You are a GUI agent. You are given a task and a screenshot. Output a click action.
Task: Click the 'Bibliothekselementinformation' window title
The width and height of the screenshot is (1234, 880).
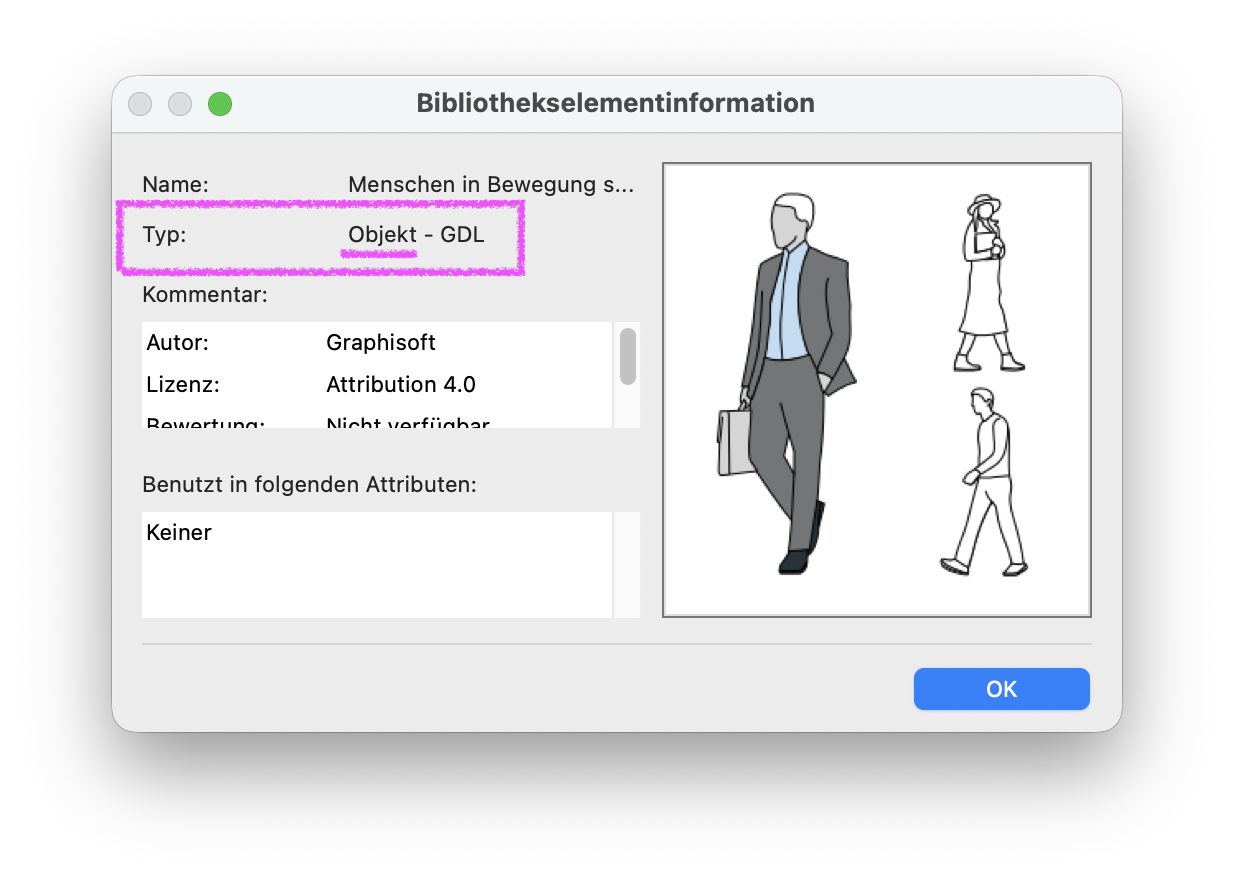tap(615, 103)
